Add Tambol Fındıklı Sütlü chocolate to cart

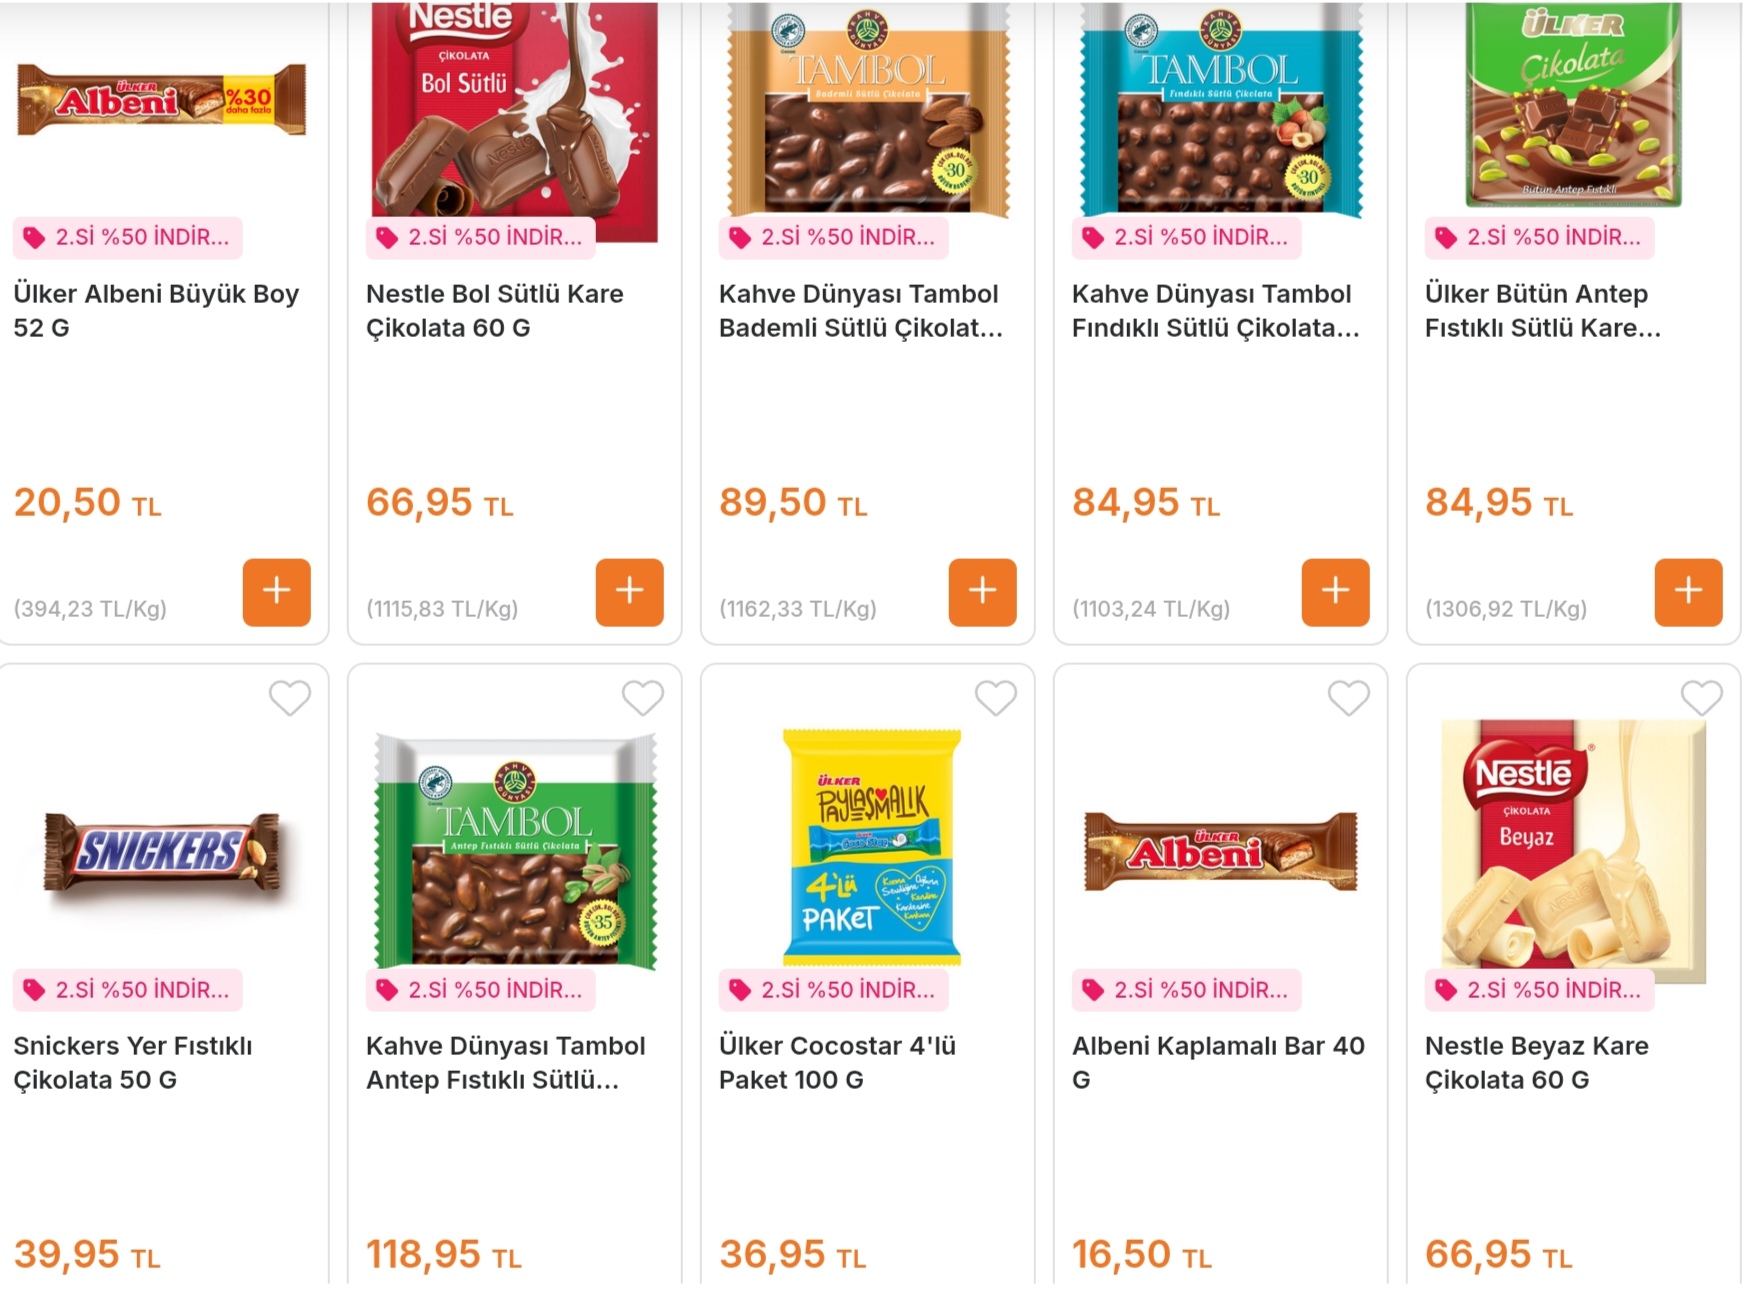click(1335, 592)
